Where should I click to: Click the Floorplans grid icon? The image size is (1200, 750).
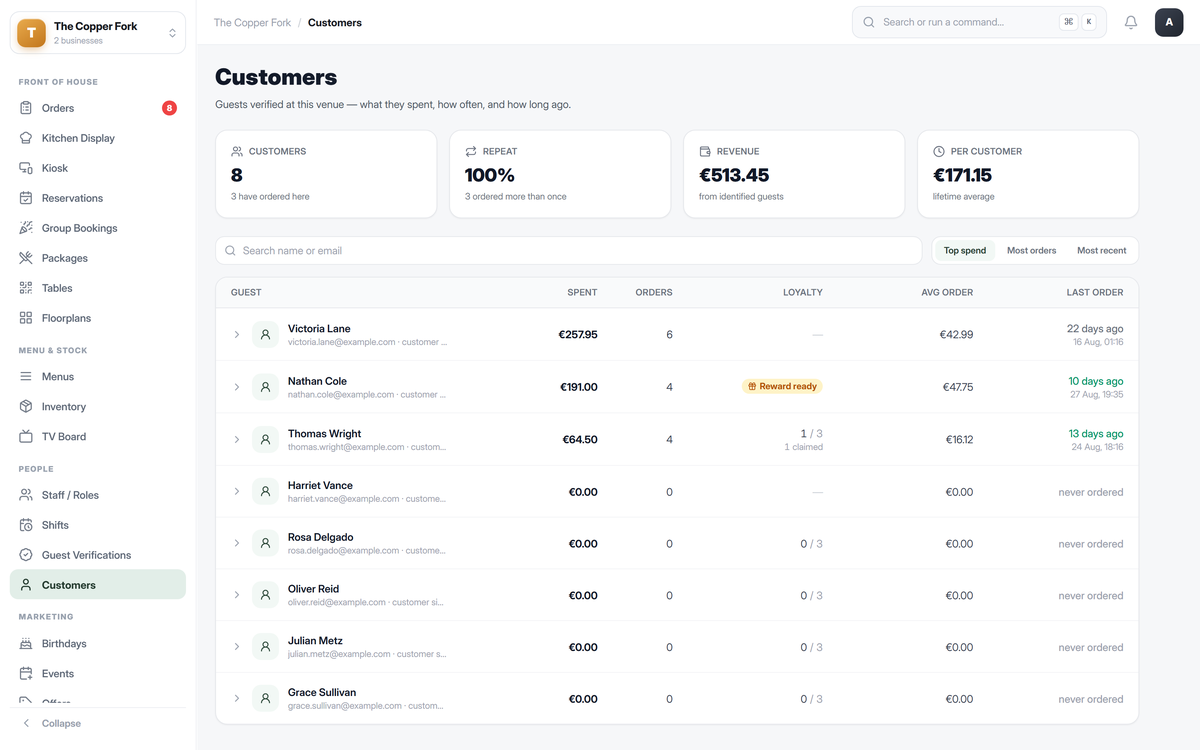pyautogui.click(x=26, y=318)
